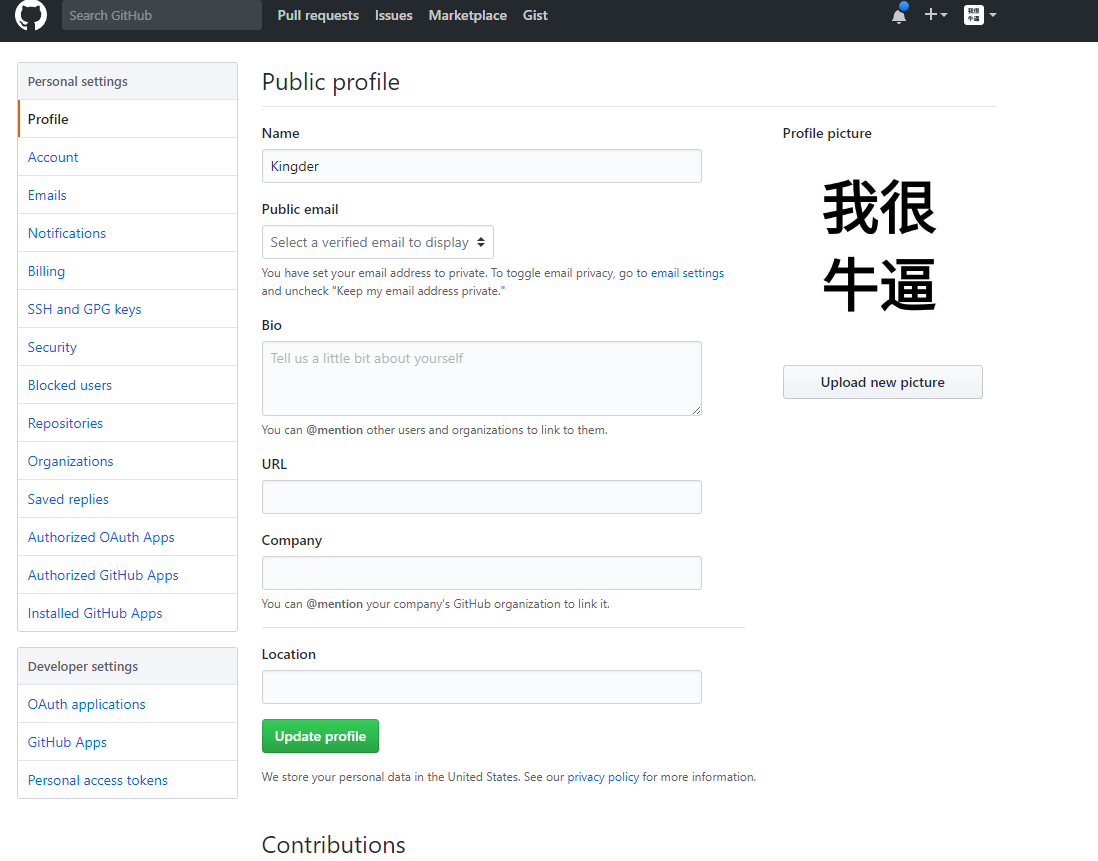1098x861 pixels.
Task: Click the URL input field
Action: coord(482,497)
